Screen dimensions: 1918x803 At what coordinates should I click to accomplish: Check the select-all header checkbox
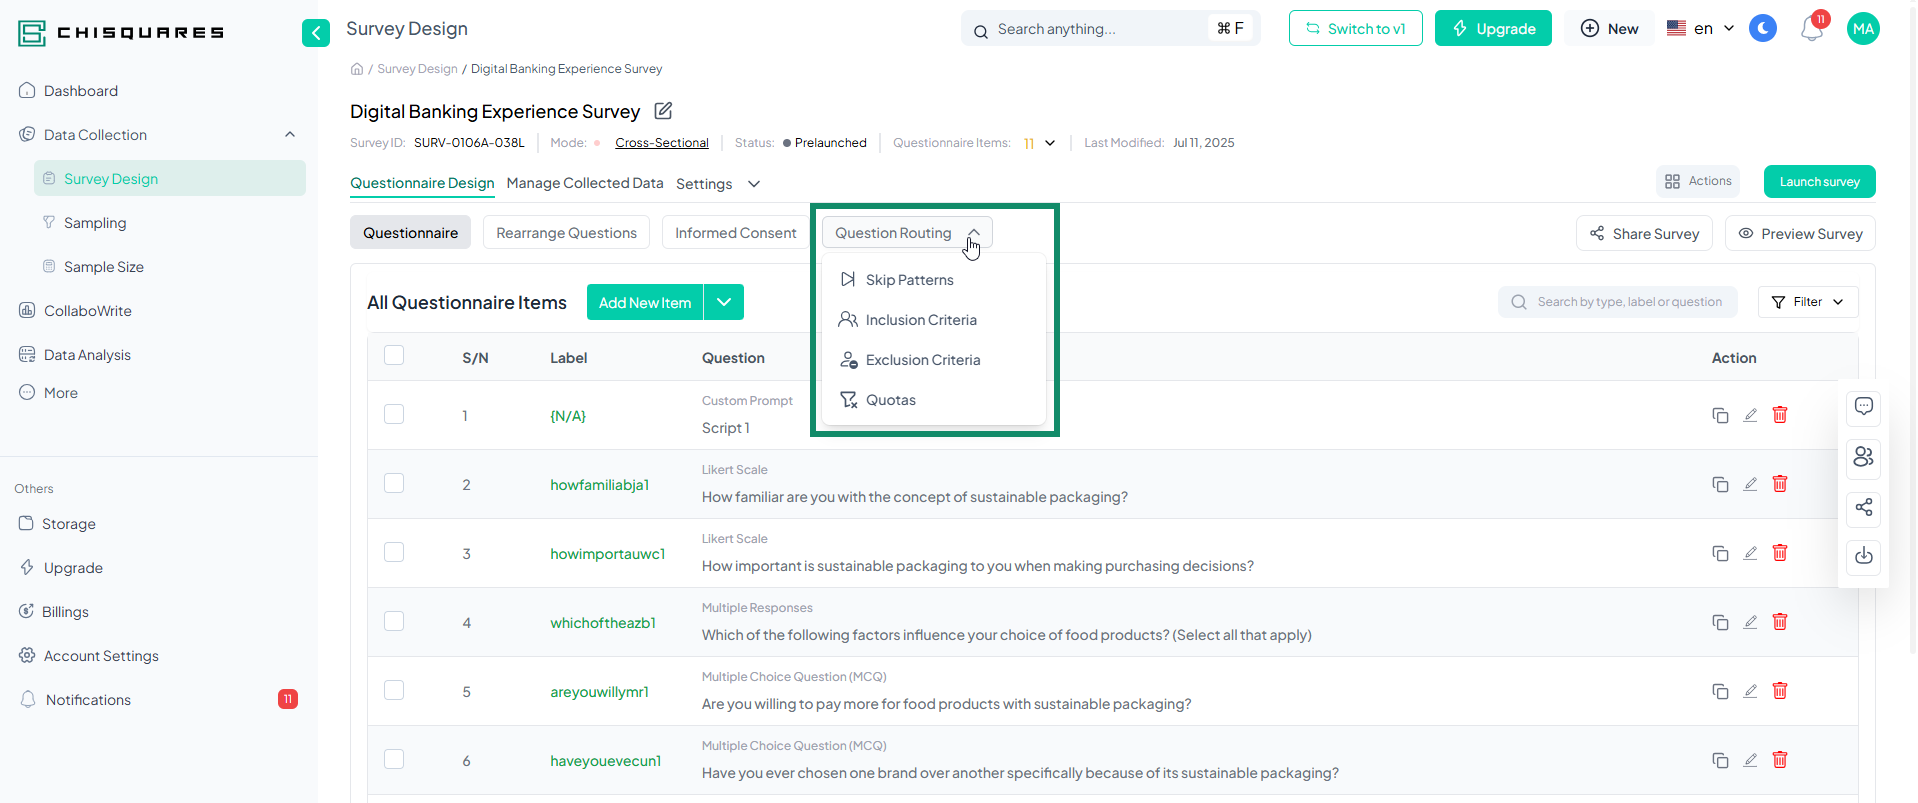pos(394,356)
